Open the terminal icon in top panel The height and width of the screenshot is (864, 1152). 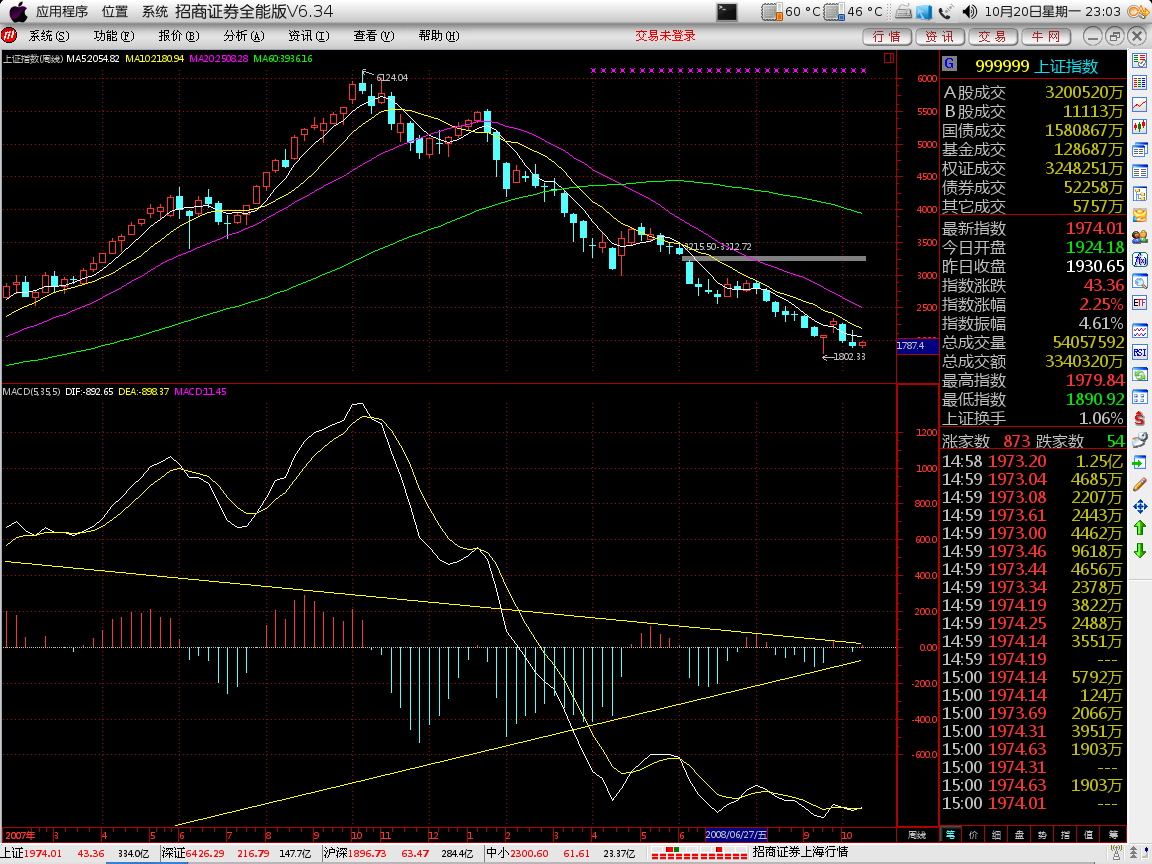[727, 12]
